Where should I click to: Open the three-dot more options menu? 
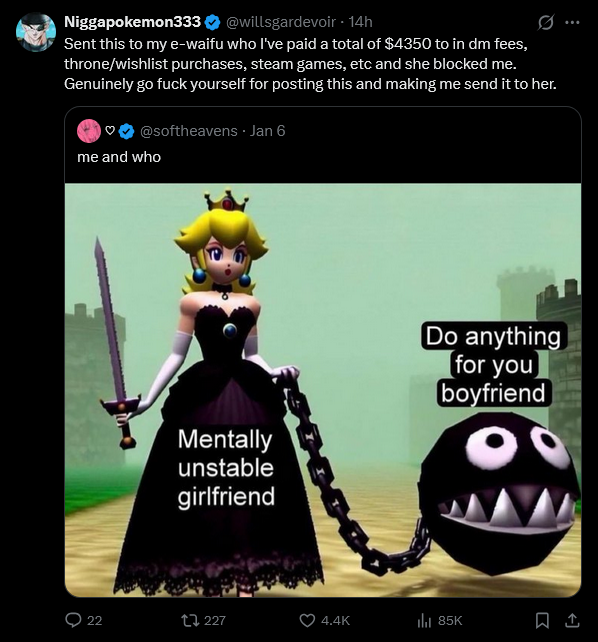(572, 23)
